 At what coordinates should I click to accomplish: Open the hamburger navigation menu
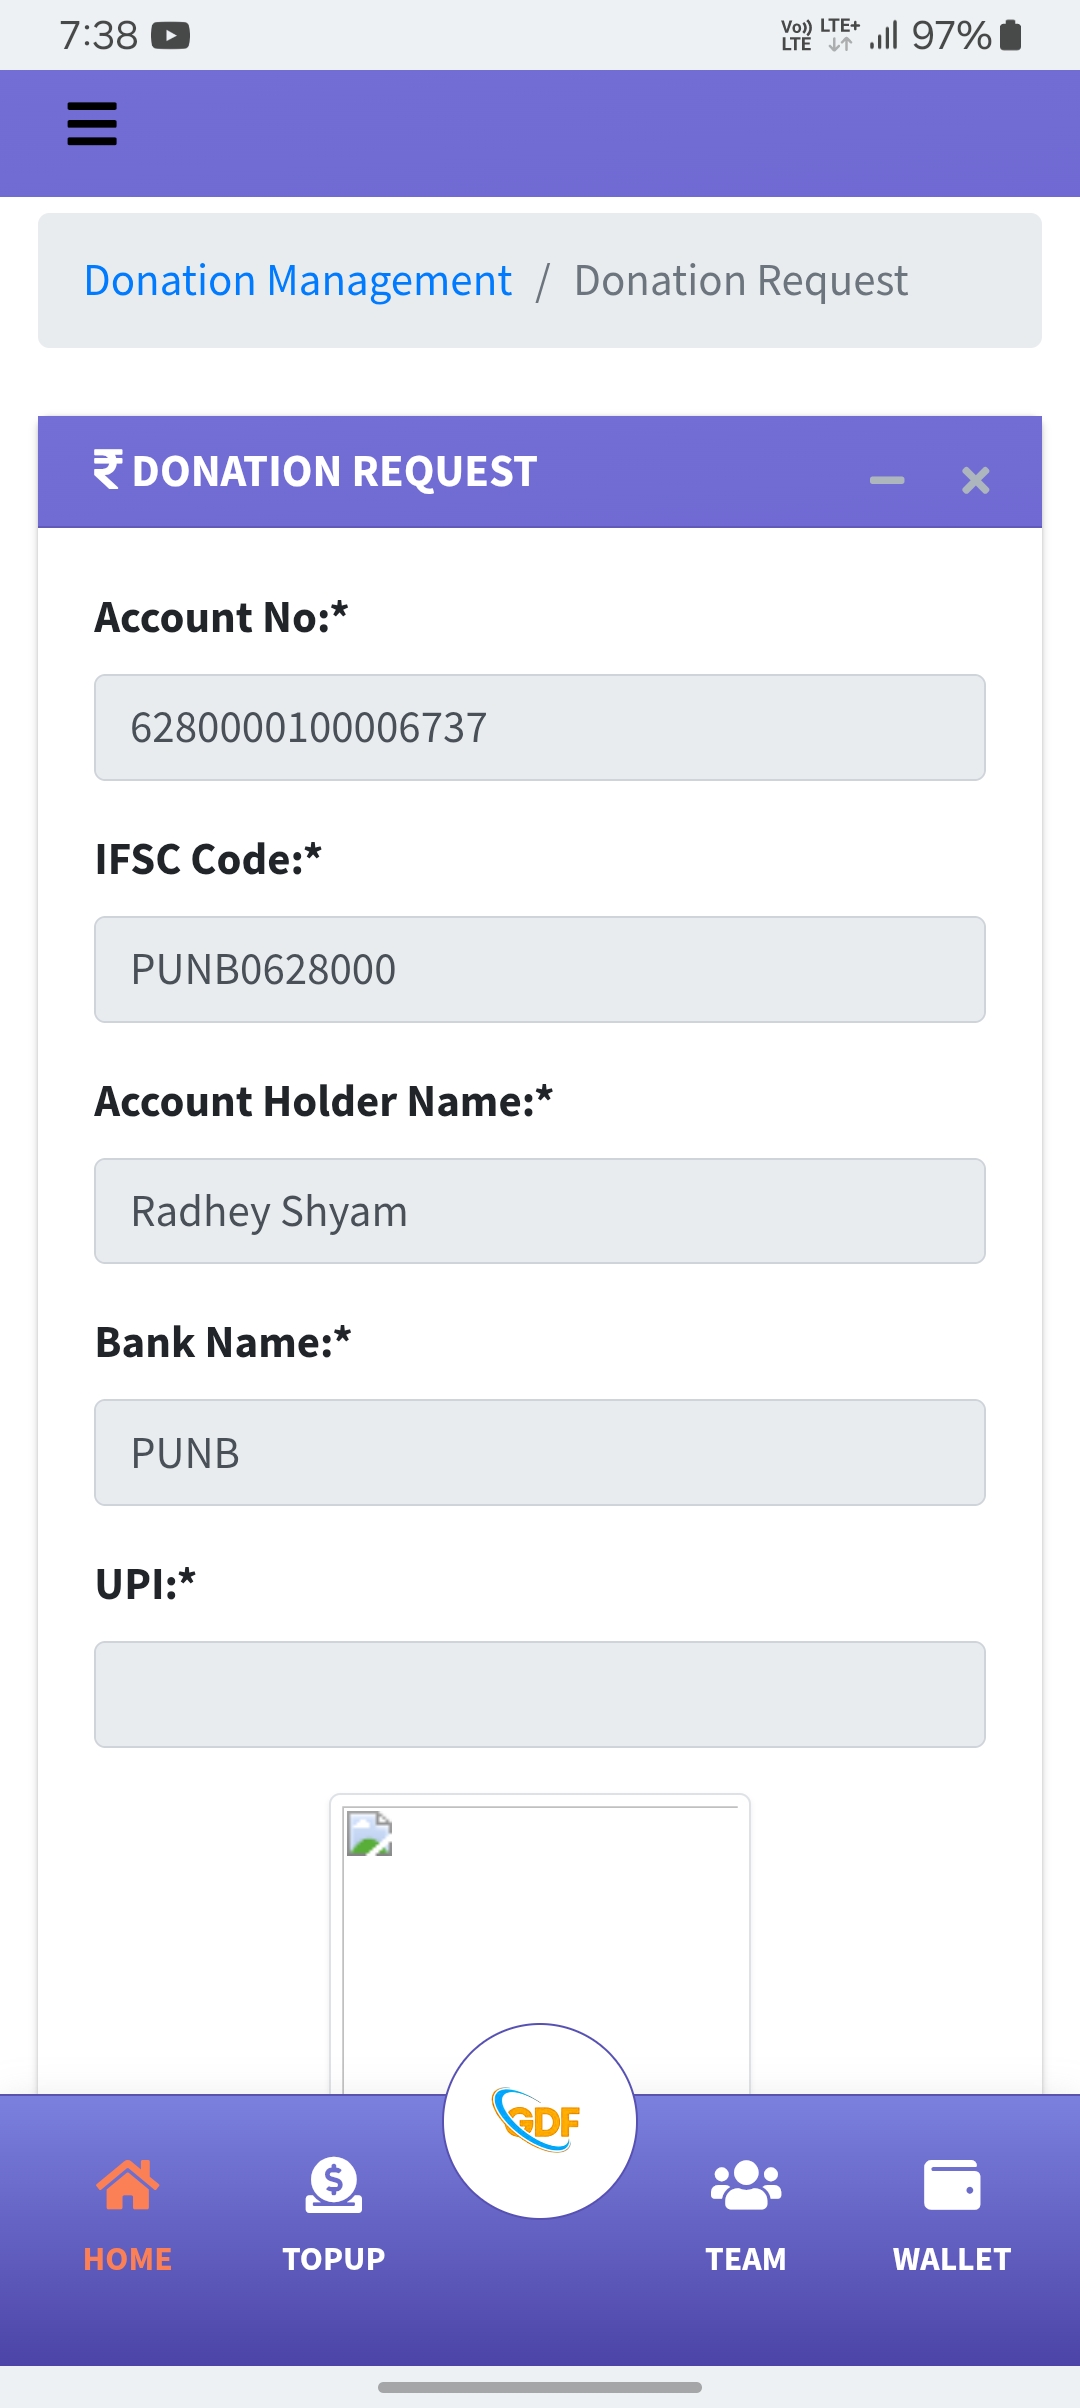tap(92, 124)
